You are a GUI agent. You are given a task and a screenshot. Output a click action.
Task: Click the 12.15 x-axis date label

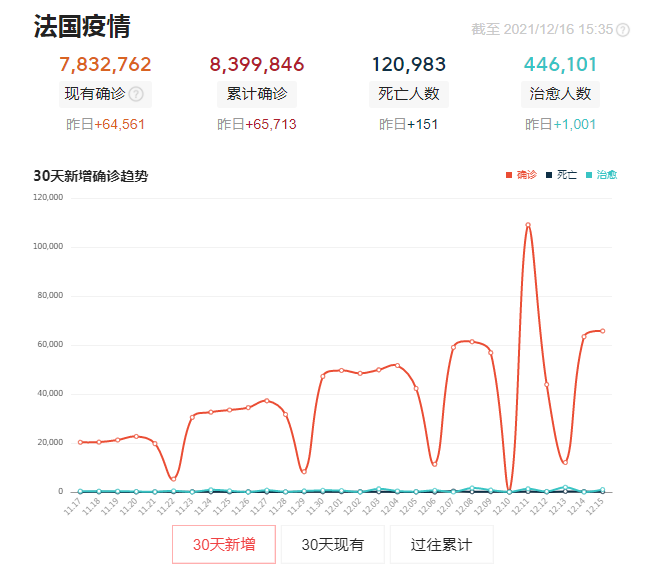594,507
